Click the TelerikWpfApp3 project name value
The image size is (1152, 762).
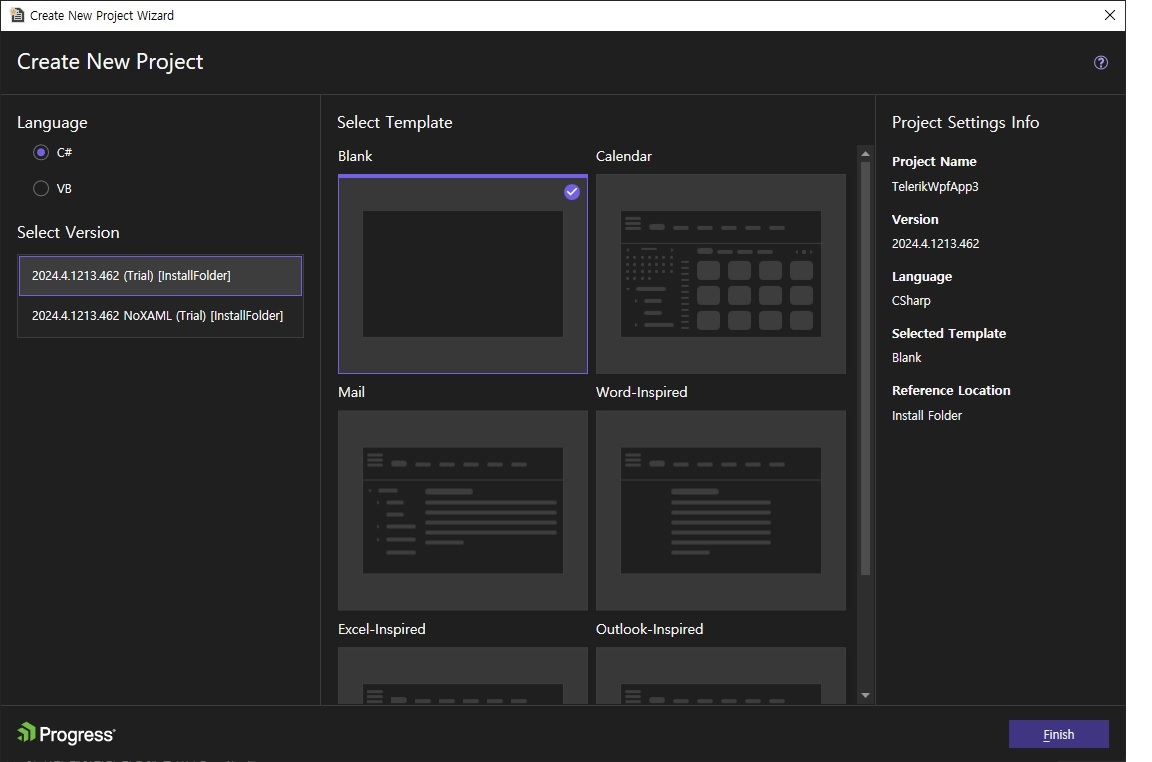935,187
